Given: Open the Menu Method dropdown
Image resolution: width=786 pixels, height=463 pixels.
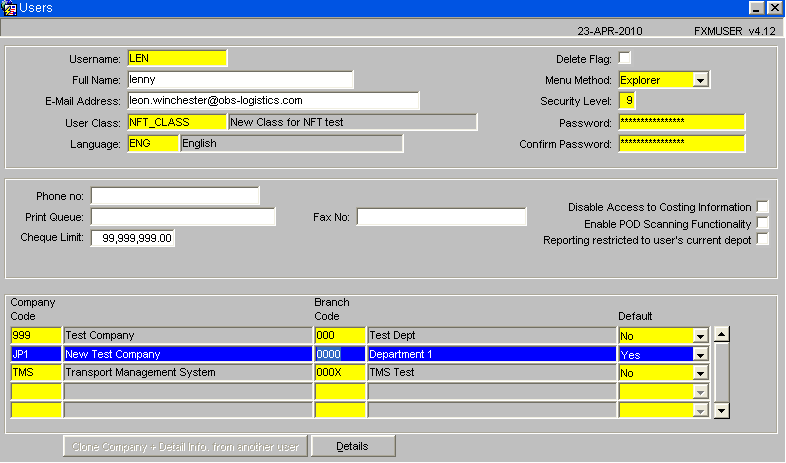Looking at the screenshot, I should pos(700,80).
